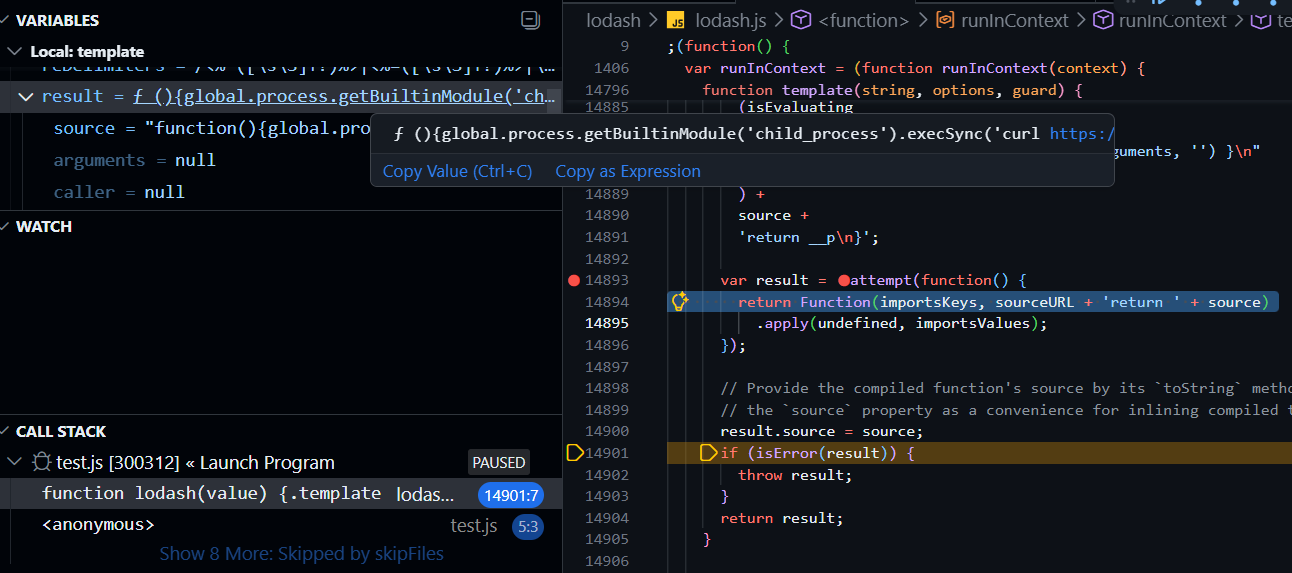Click the function symbol icon in breadcrumb
Screen dimensions: 1292x573
(x=801, y=20)
